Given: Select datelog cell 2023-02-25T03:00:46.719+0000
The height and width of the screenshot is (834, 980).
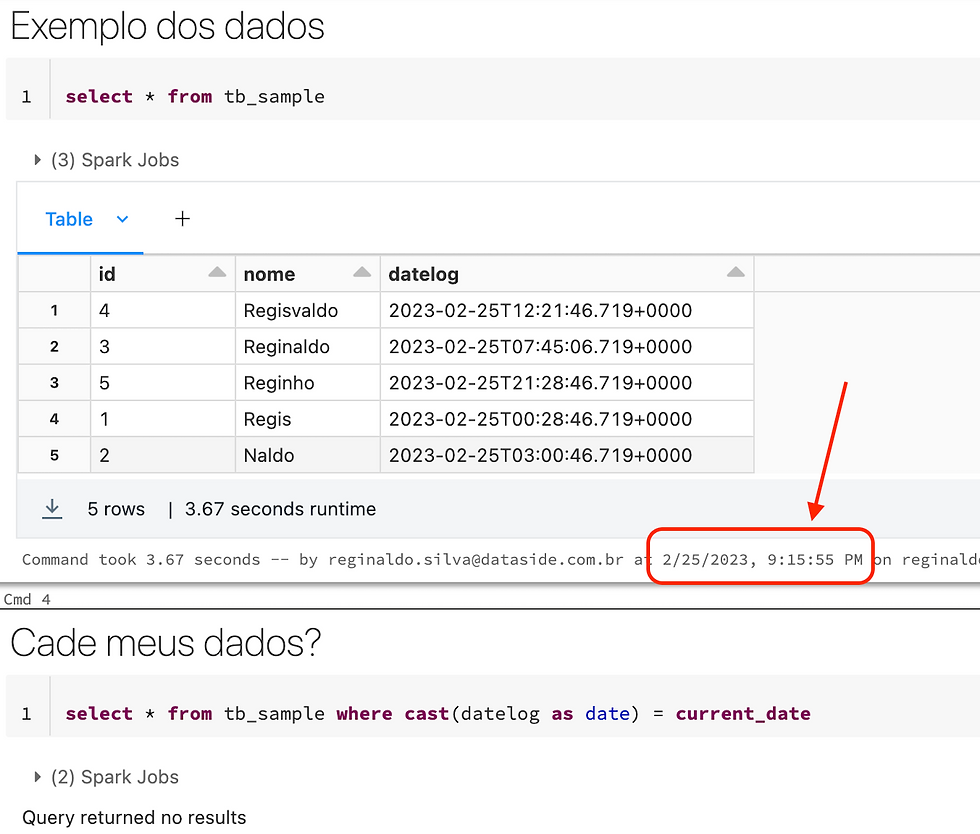Looking at the screenshot, I should 567,456.
